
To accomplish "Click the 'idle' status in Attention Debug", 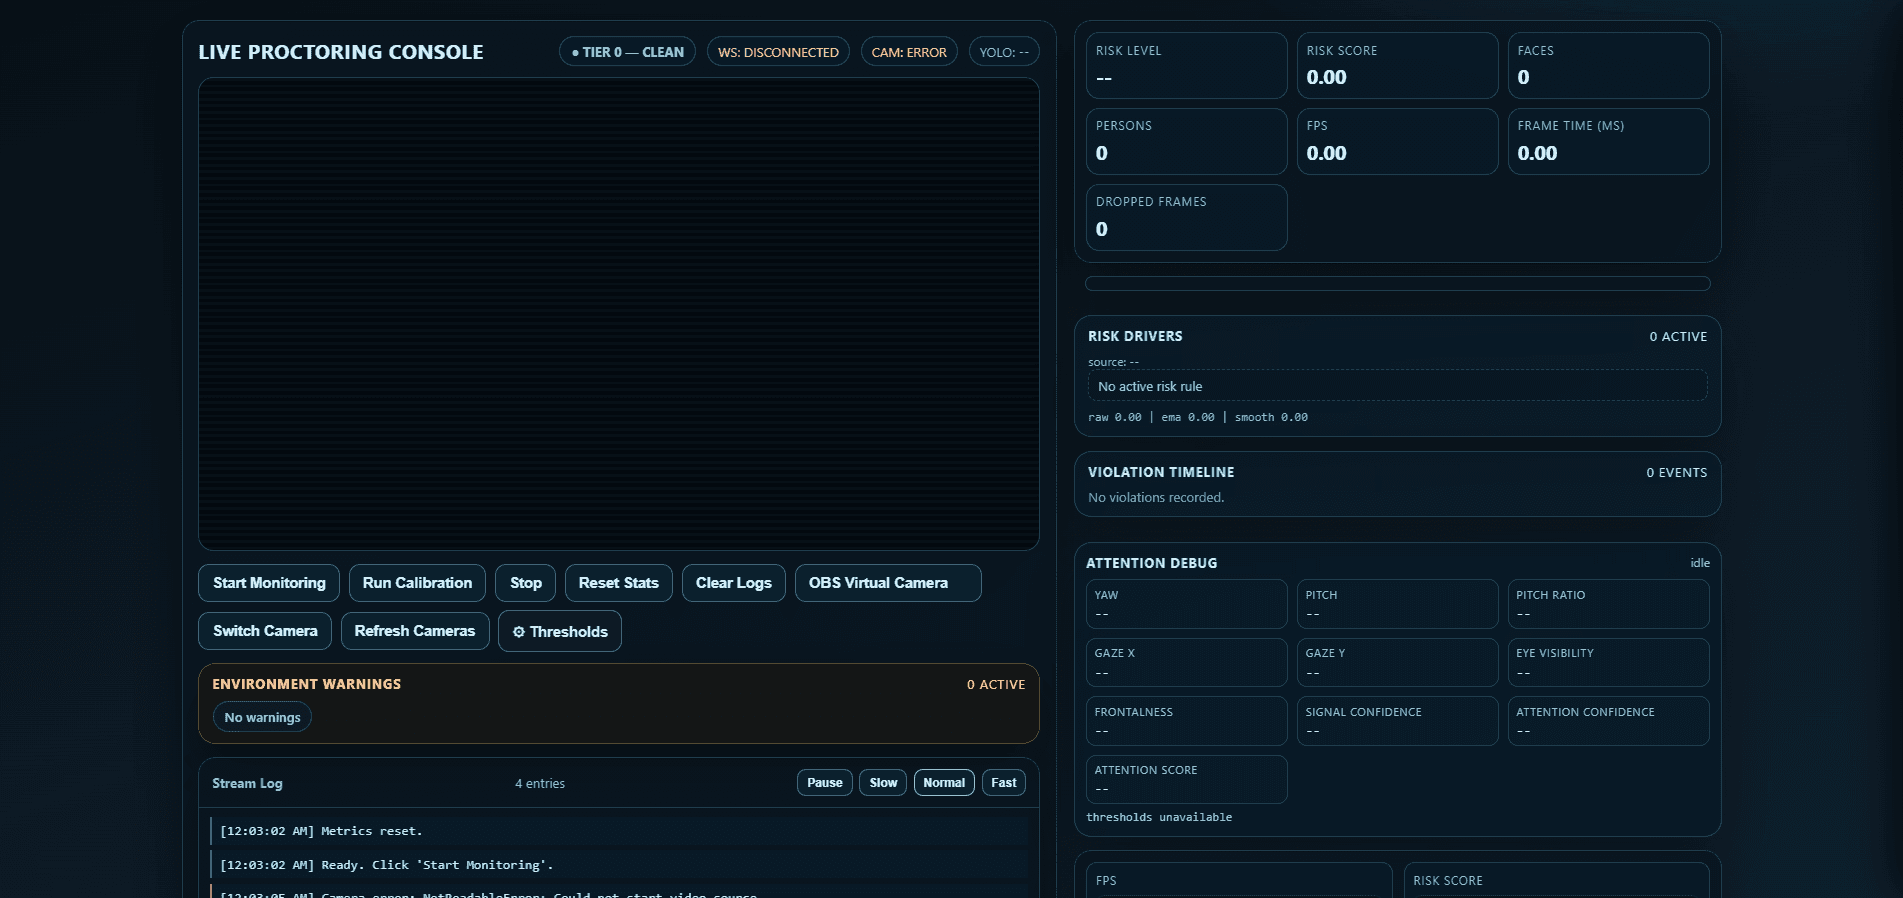I will (1700, 563).
